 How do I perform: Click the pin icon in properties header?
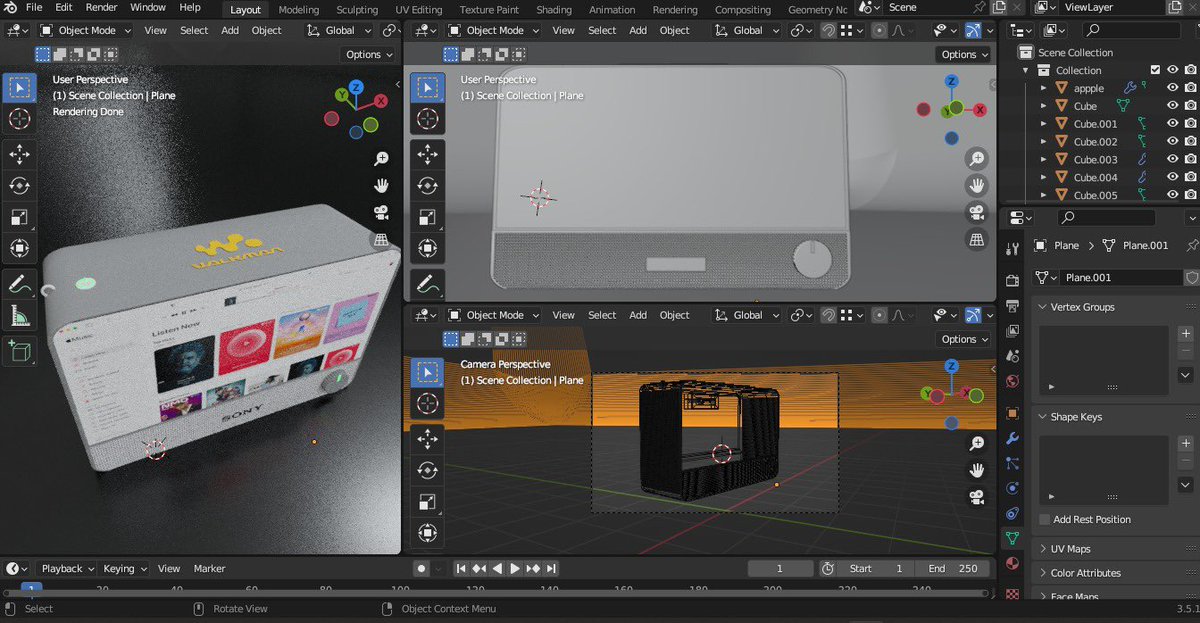pyautogui.click(x=1191, y=245)
